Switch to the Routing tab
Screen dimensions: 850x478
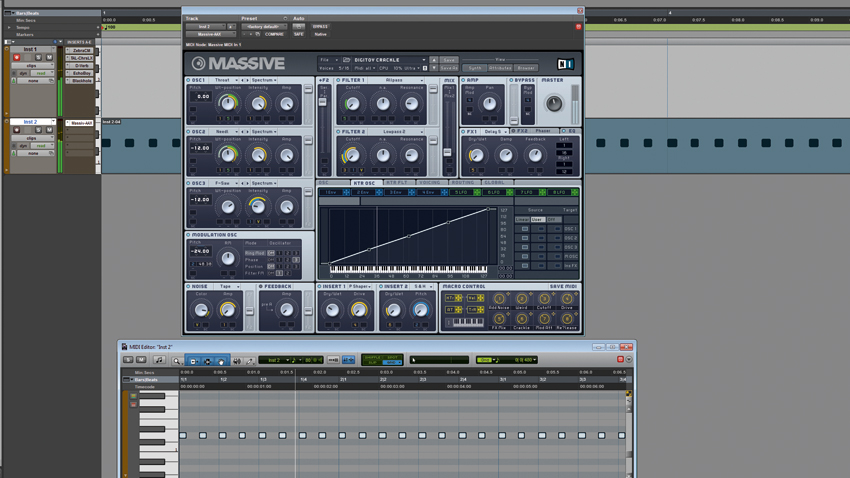click(x=463, y=183)
